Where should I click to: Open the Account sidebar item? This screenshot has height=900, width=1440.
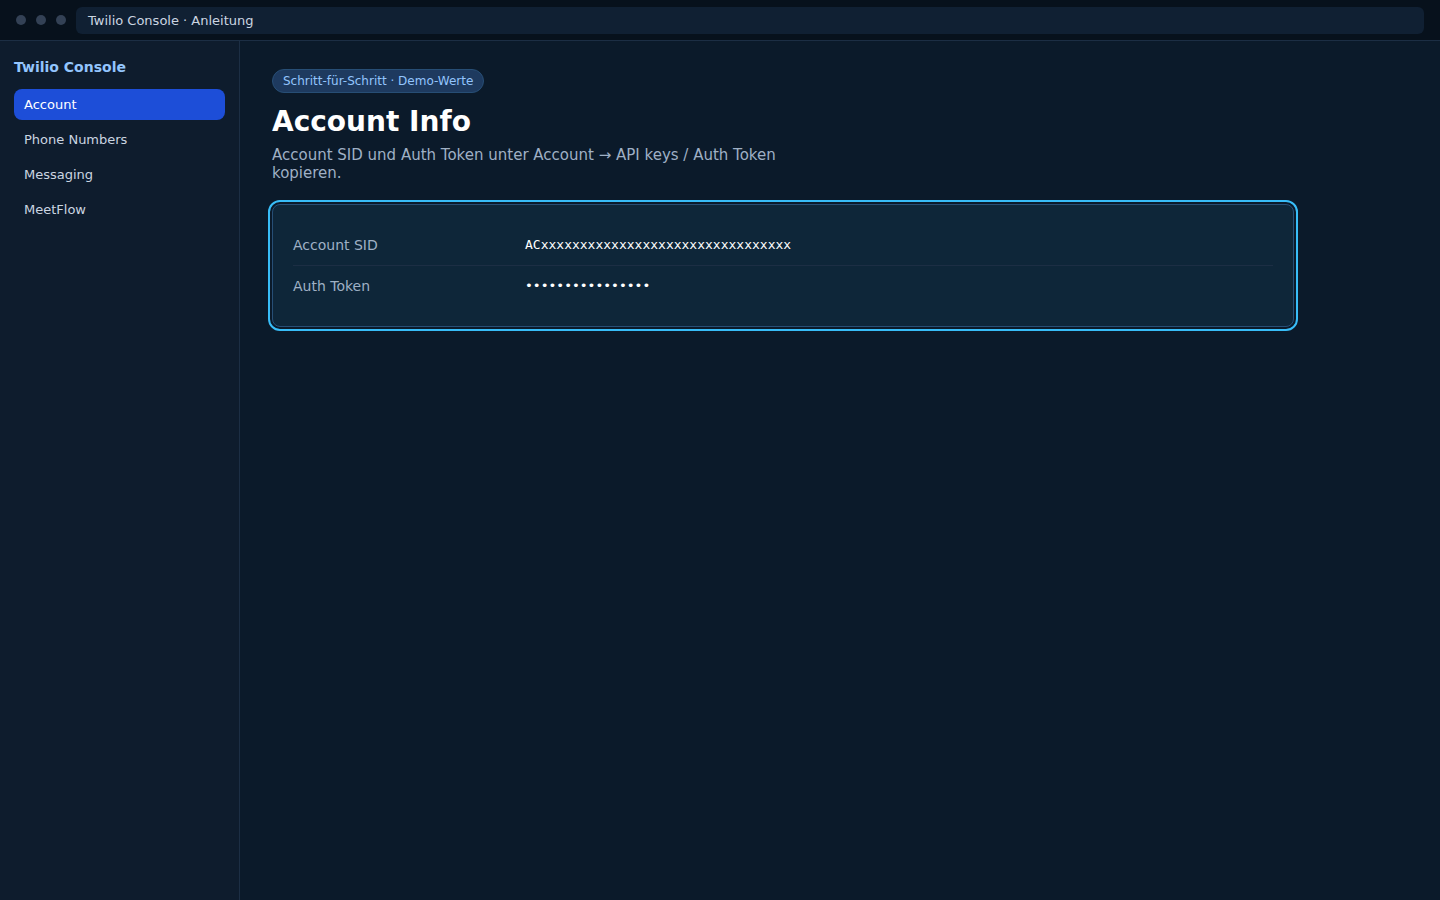click(x=119, y=104)
